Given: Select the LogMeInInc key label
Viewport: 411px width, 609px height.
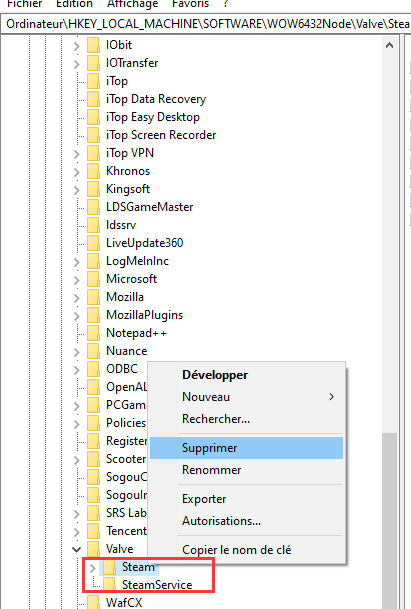Looking at the screenshot, I should click(x=138, y=261).
